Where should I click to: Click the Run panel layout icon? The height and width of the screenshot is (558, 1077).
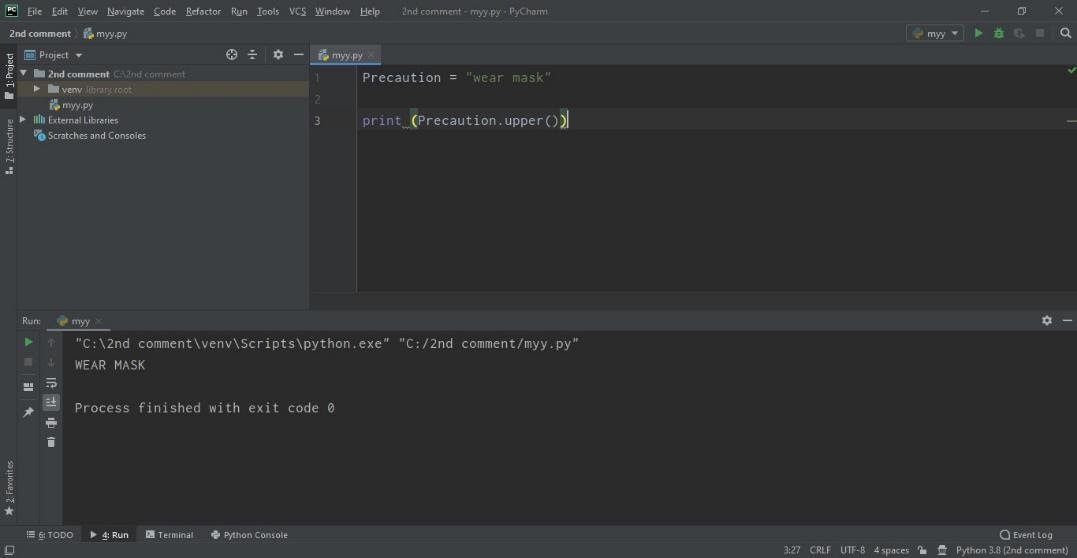point(28,387)
